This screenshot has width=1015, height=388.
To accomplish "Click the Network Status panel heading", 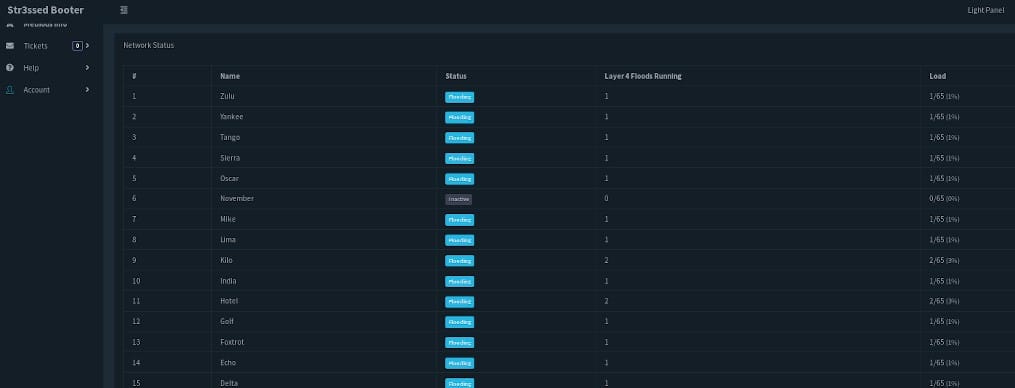I will pos(148,45).
